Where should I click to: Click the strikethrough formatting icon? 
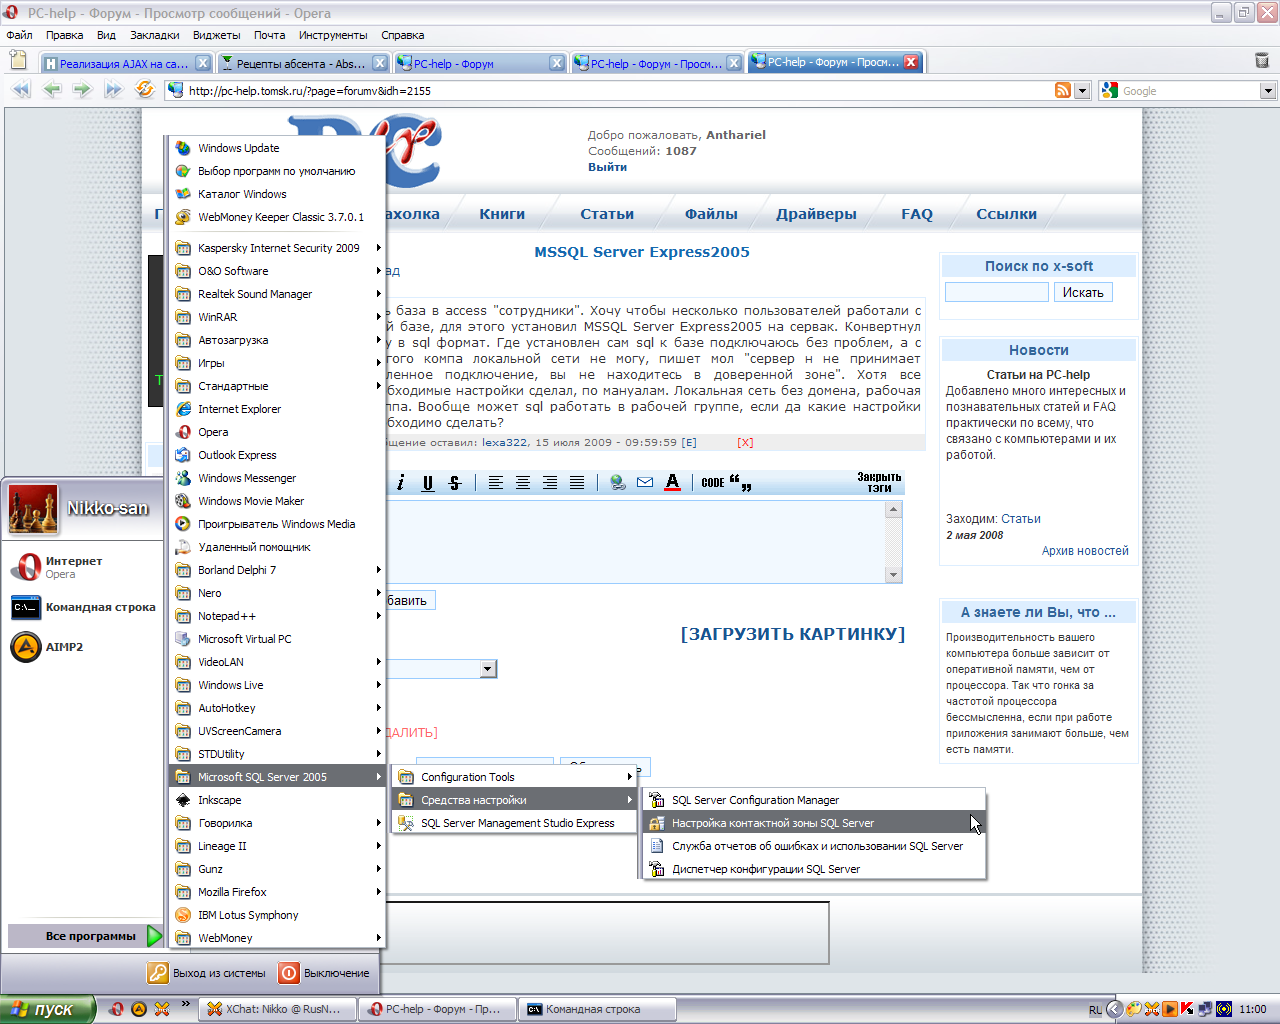pyautogui.click(x=454, y=483)
